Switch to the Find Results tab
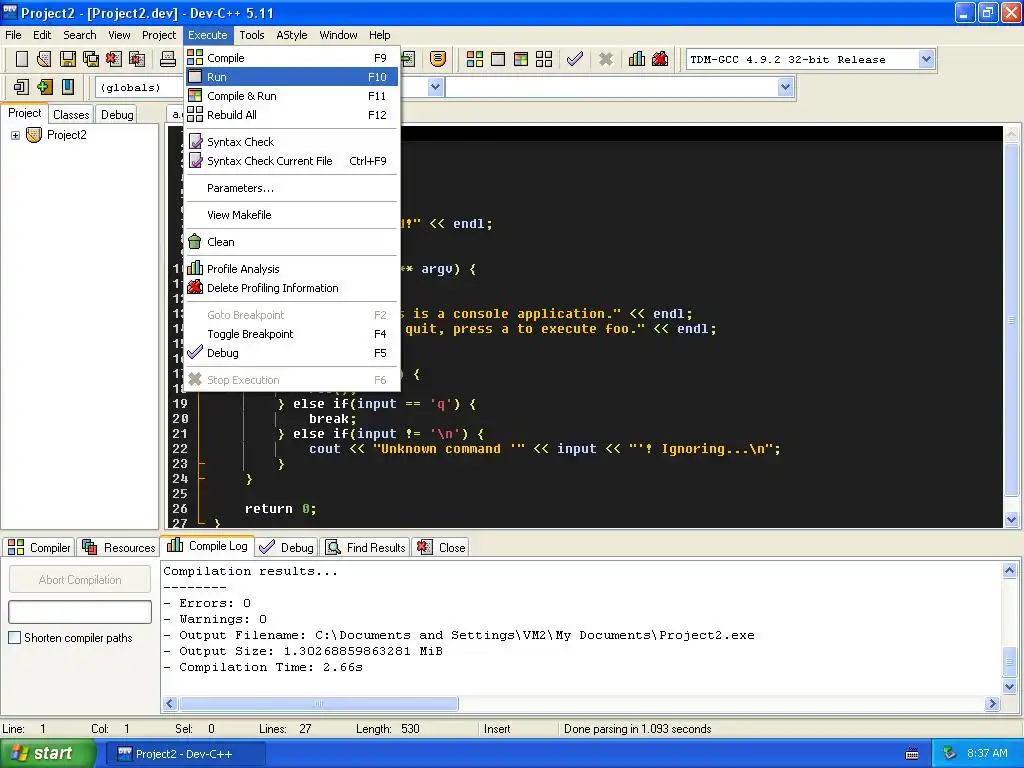This screenshot has width=1024, height=768. tap(366, 547)
